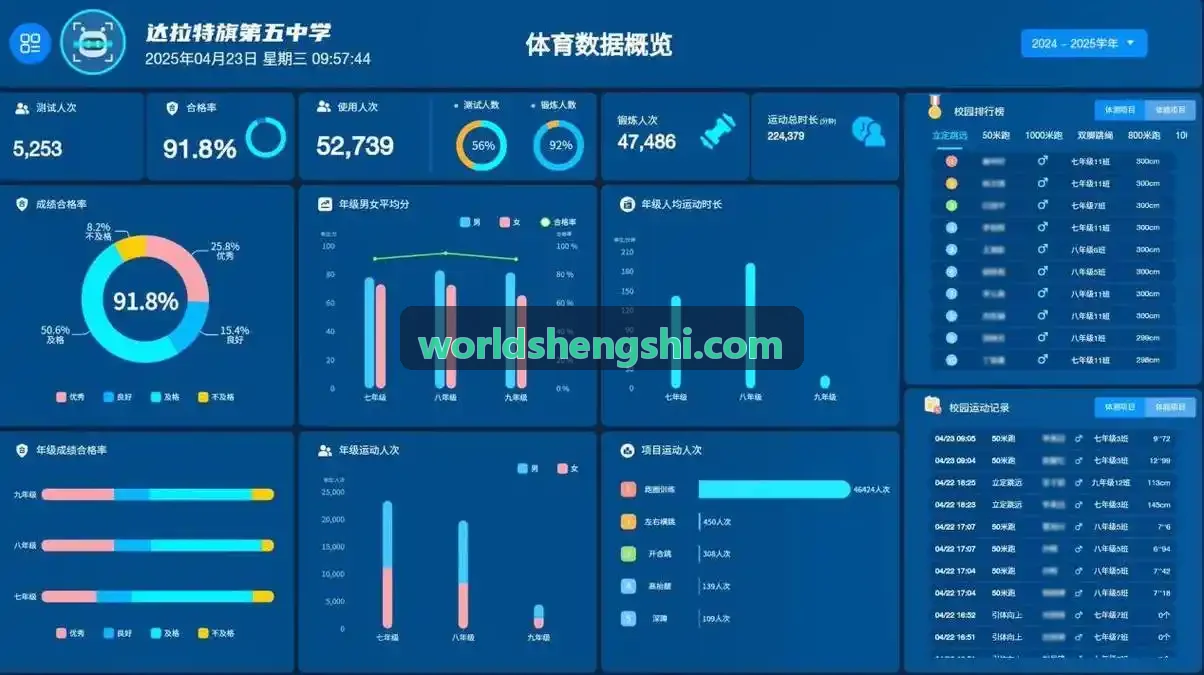
Task: Switch to the 双脚跳绳 ranking tab
Action: 1096,135
